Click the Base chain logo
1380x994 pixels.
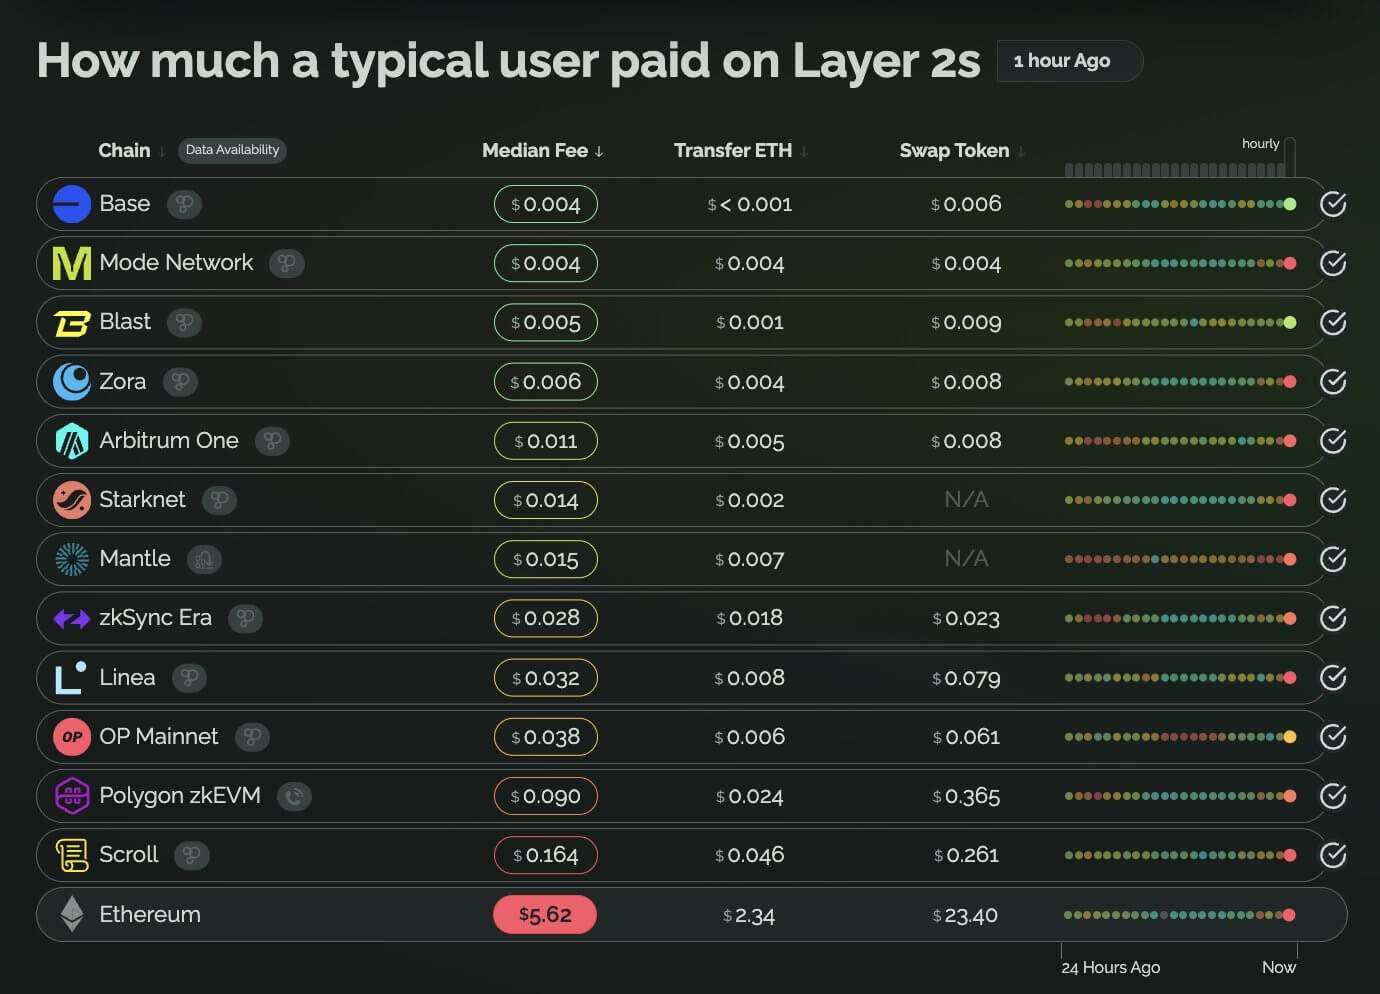[x=72, y=204]
